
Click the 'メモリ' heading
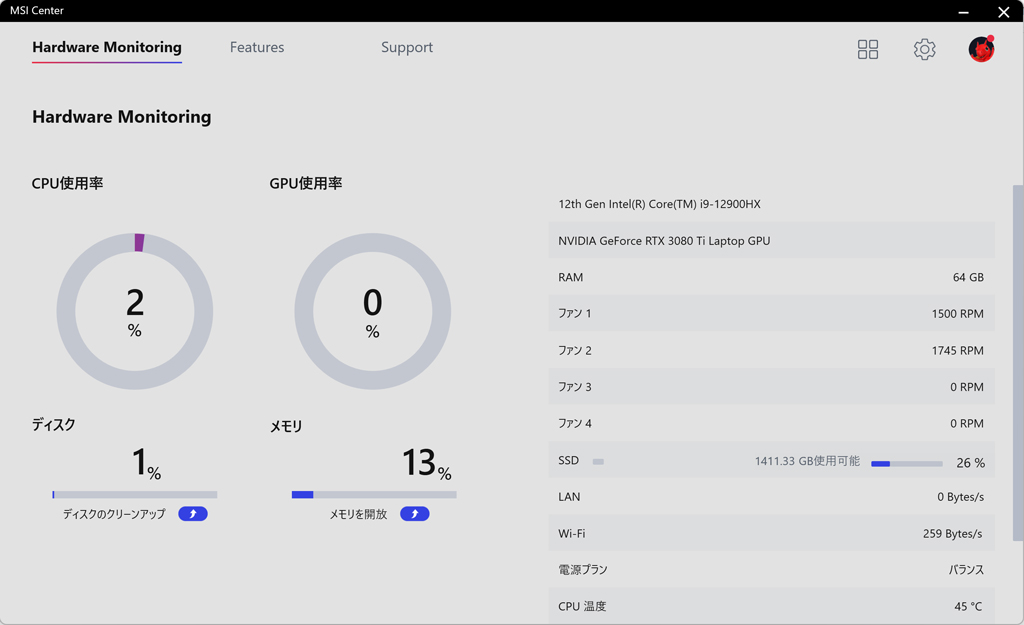coord(286,426)
